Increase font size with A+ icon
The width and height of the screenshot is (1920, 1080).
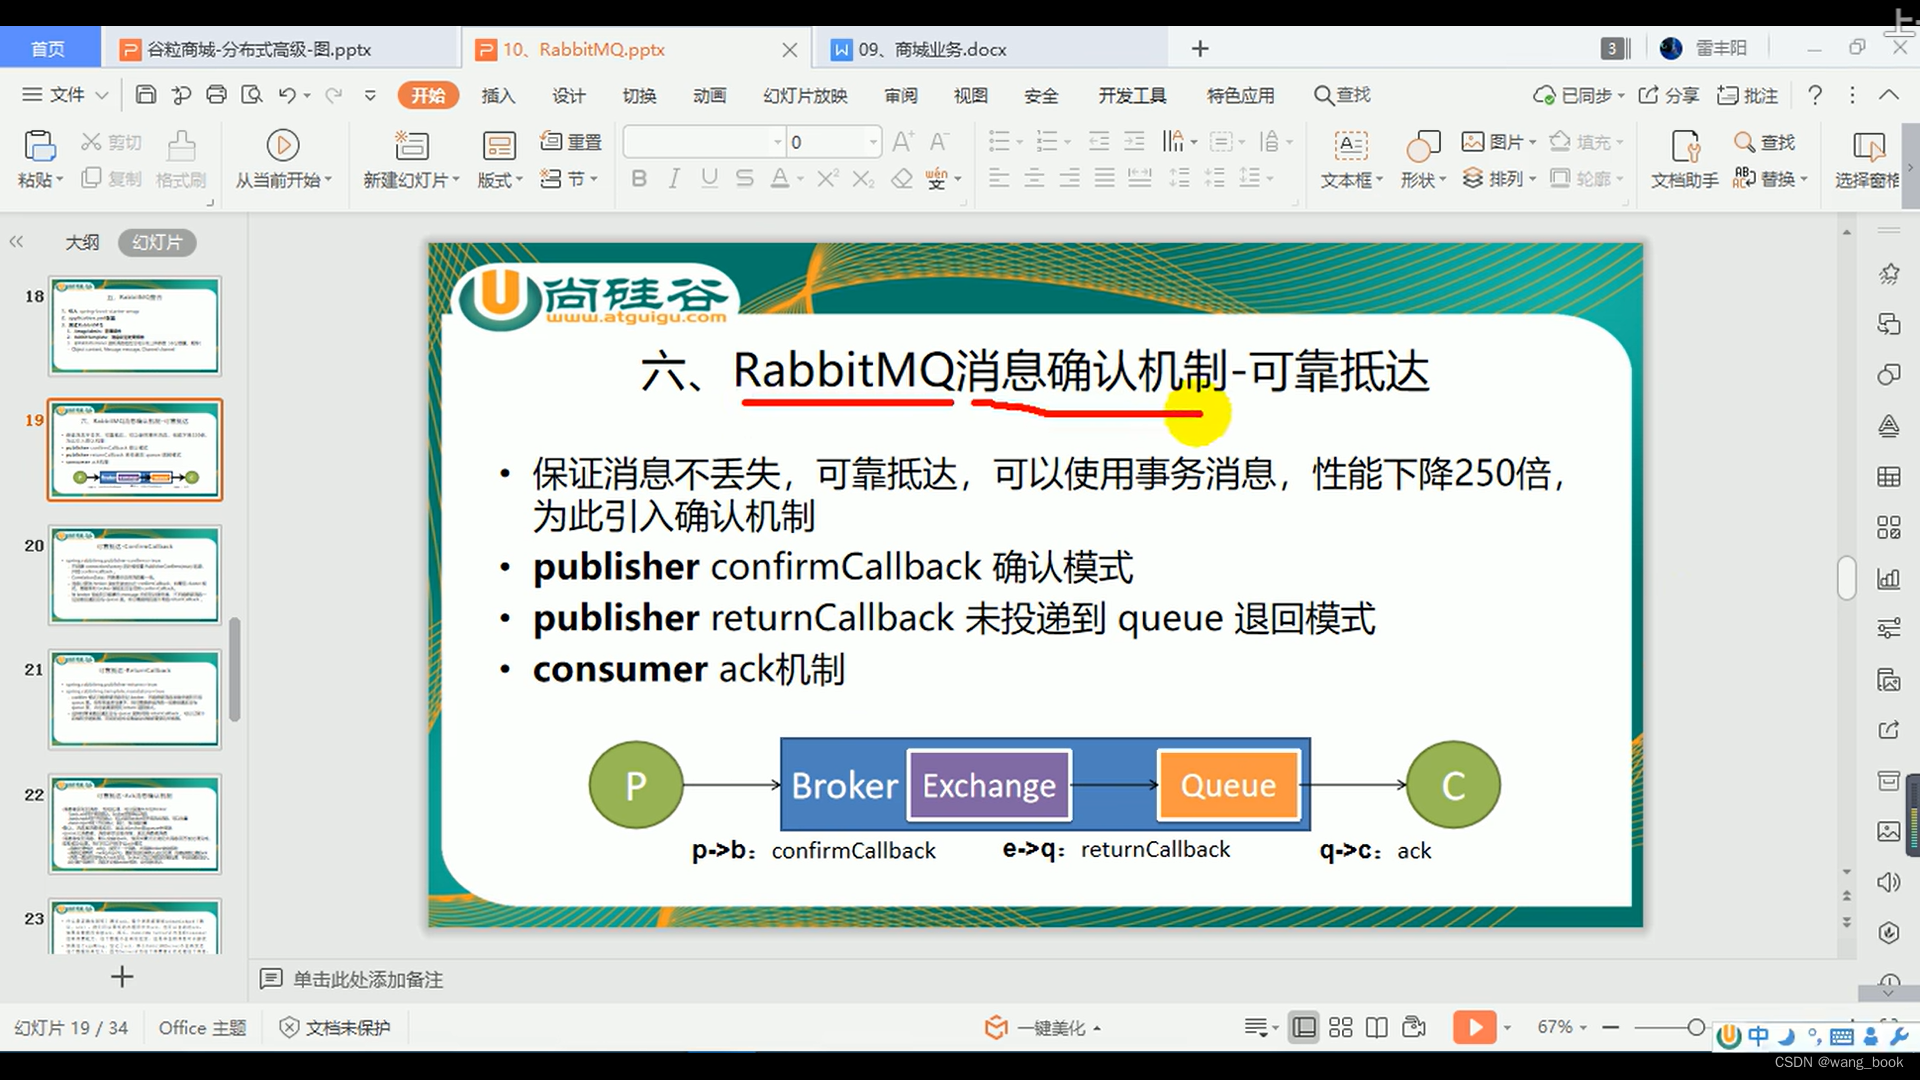902,142
